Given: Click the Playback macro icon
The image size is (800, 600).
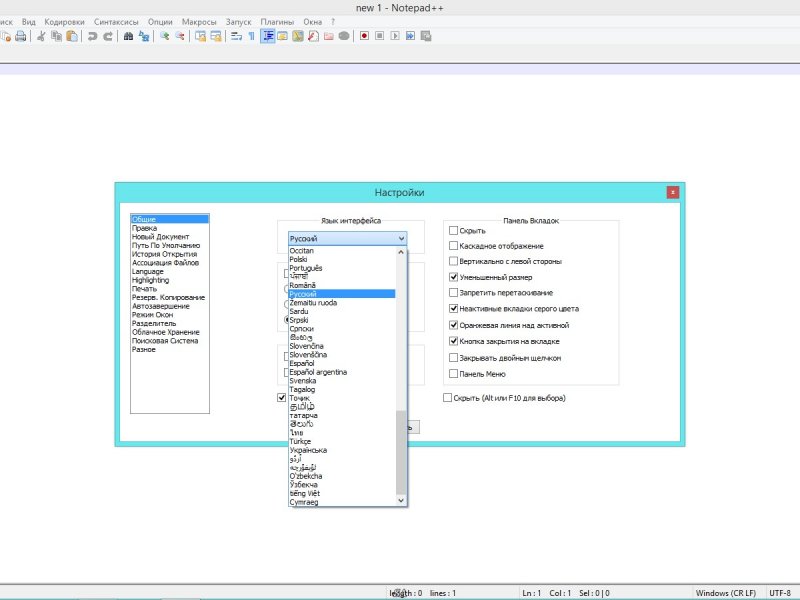Looking at the screenshot, I should (395, 36).
